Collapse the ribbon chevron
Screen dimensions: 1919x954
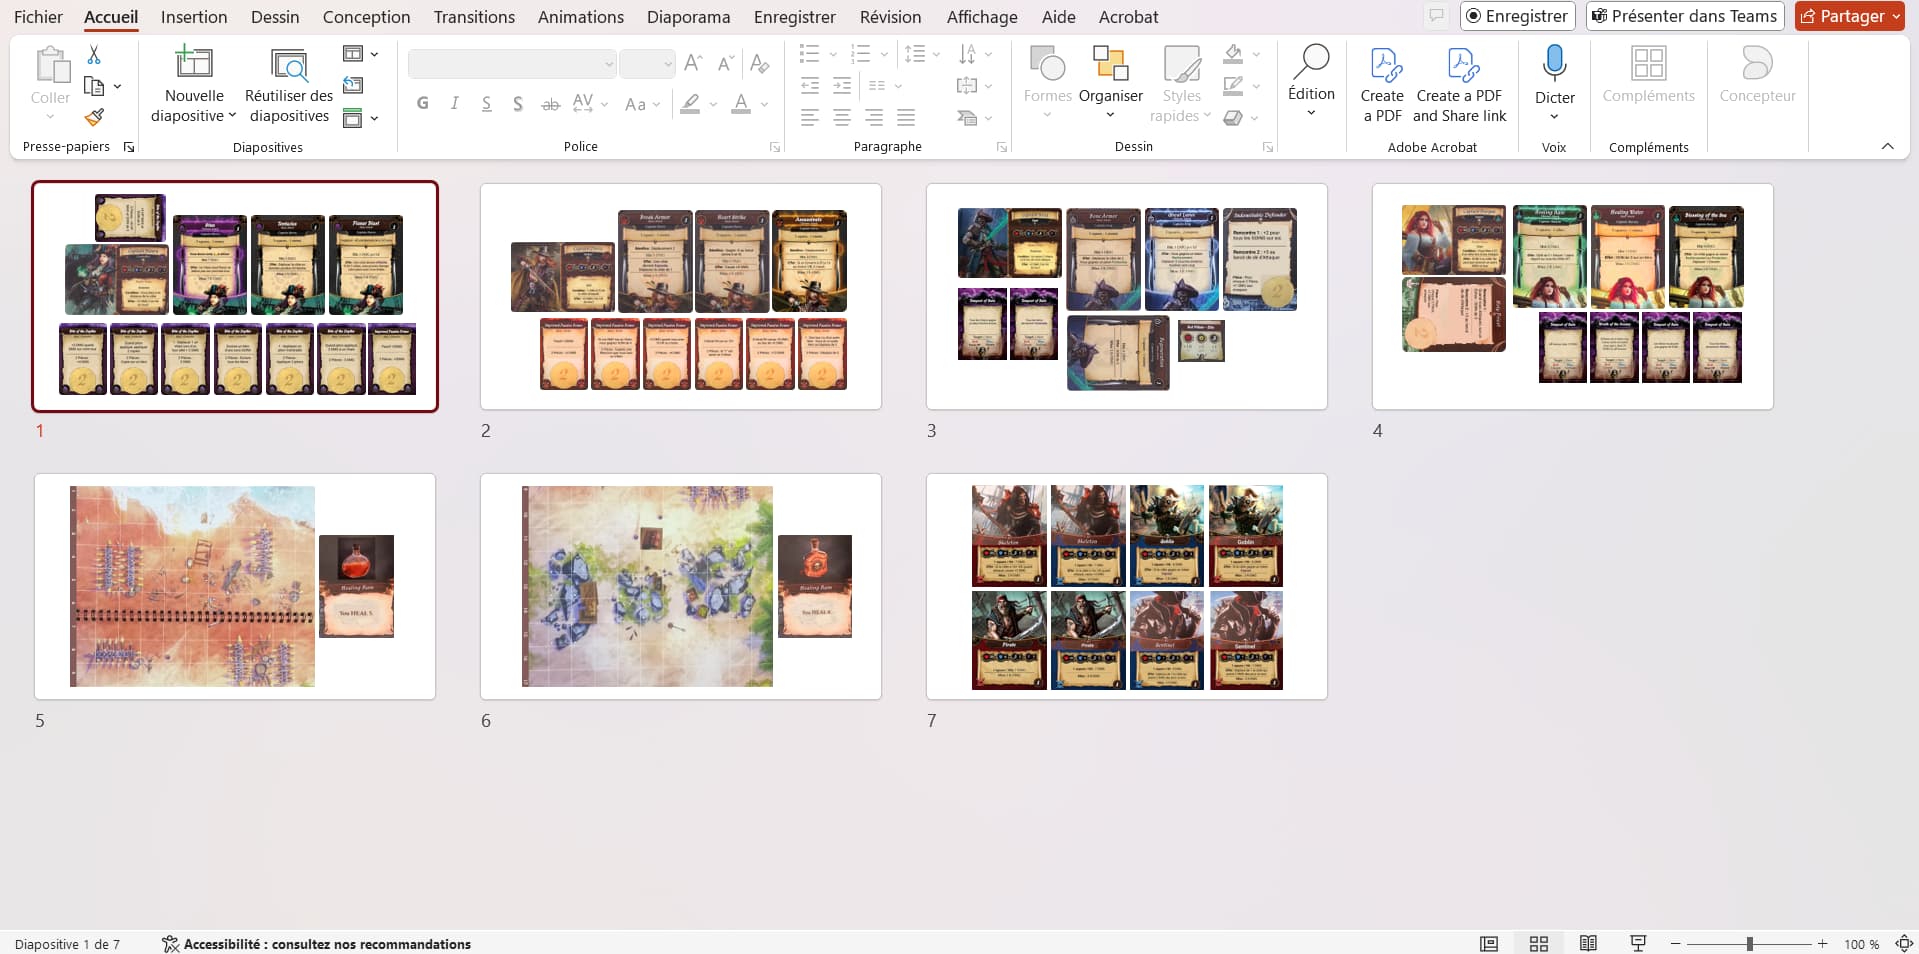1887,147
